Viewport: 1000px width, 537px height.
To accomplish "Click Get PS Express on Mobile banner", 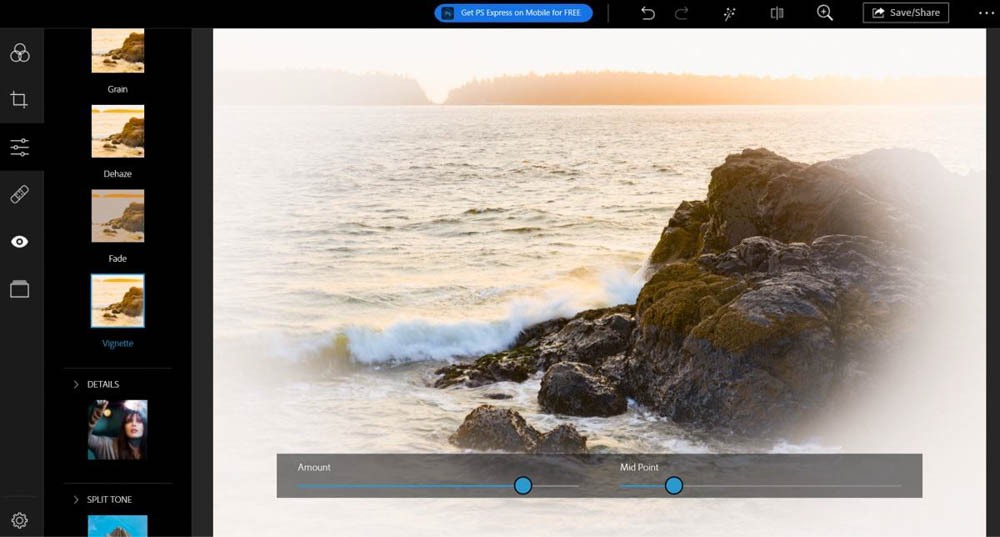I will click(513, 13).
